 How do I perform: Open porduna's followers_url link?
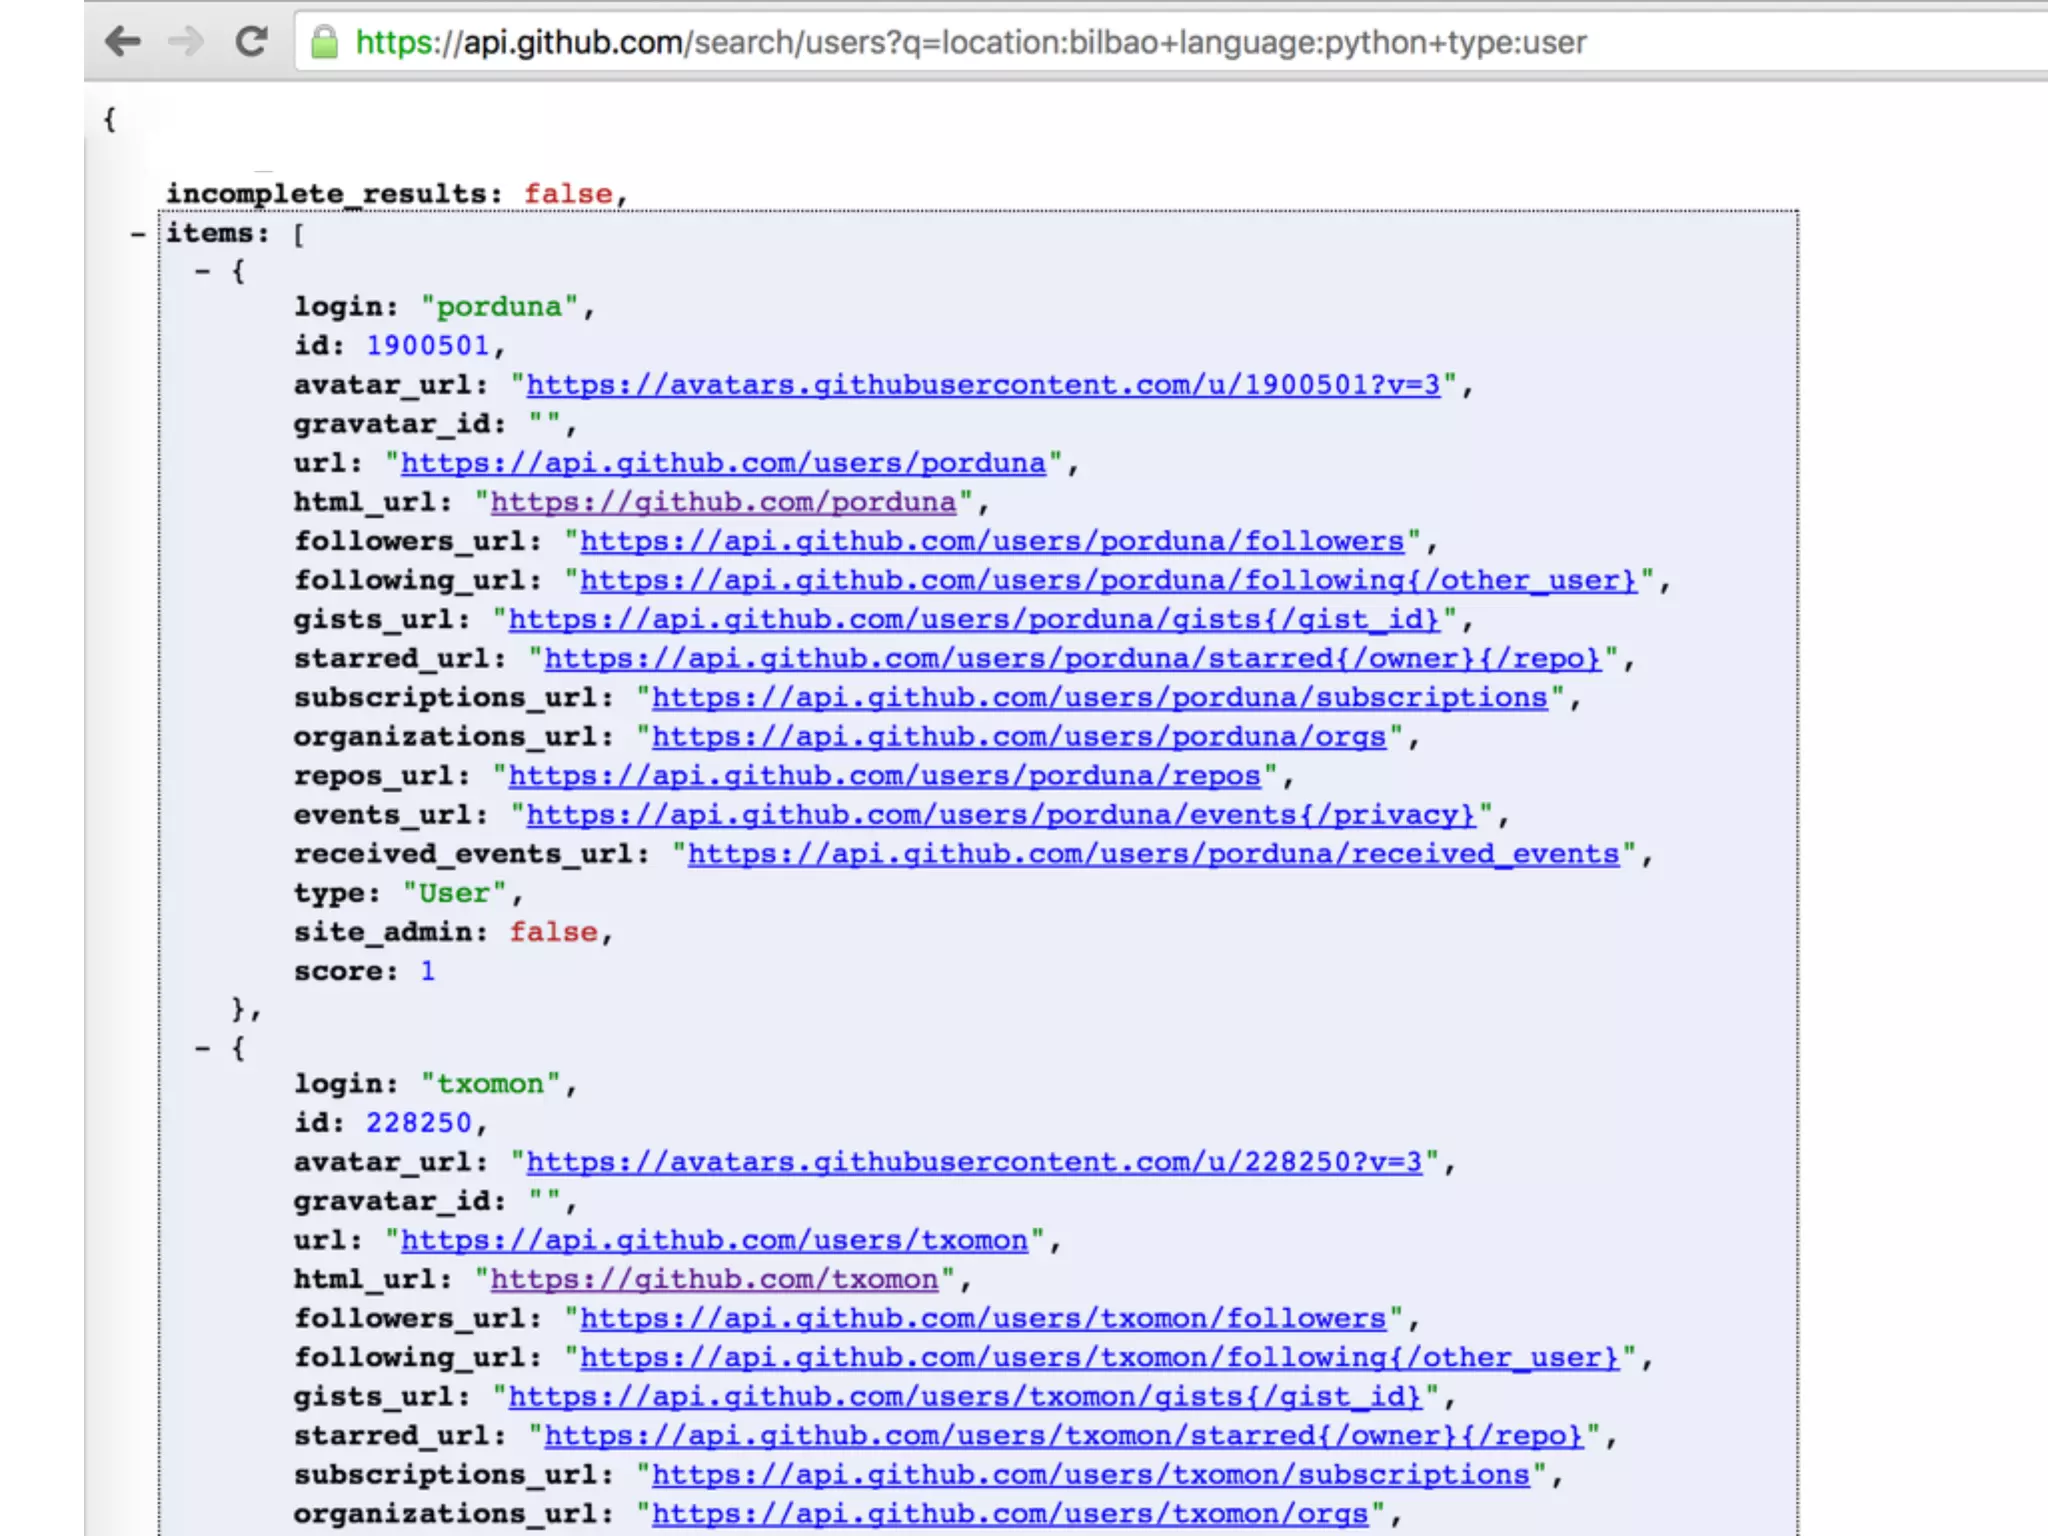tap(992, 541)
